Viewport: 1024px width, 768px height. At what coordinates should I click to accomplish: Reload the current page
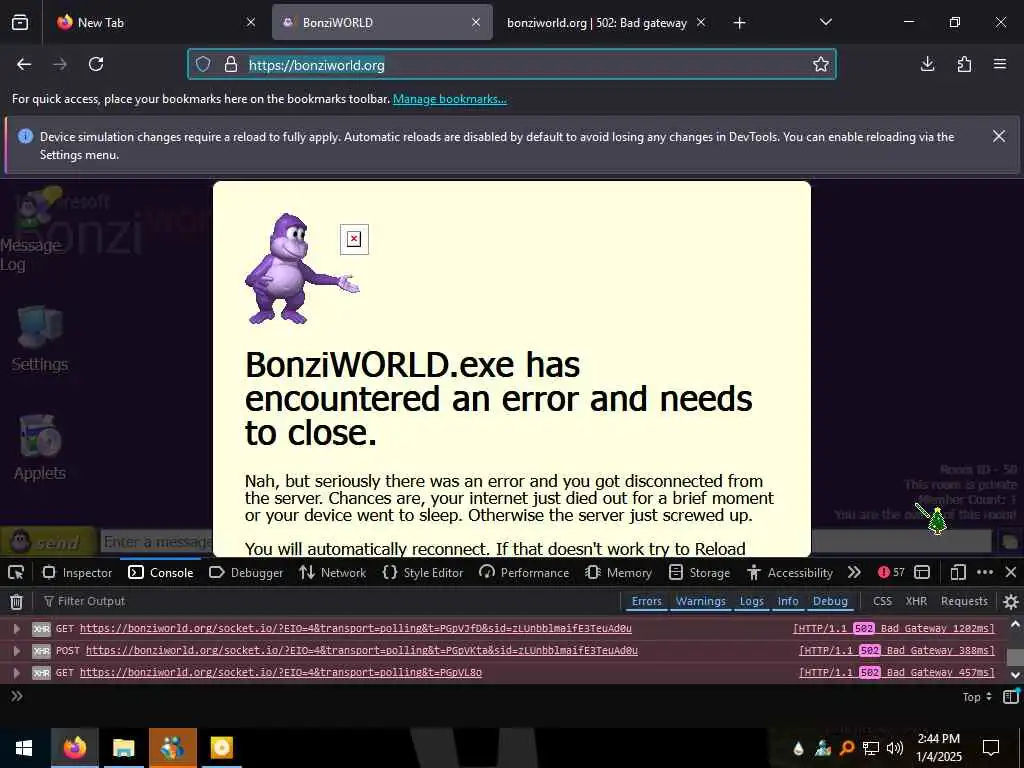point(96,64)
